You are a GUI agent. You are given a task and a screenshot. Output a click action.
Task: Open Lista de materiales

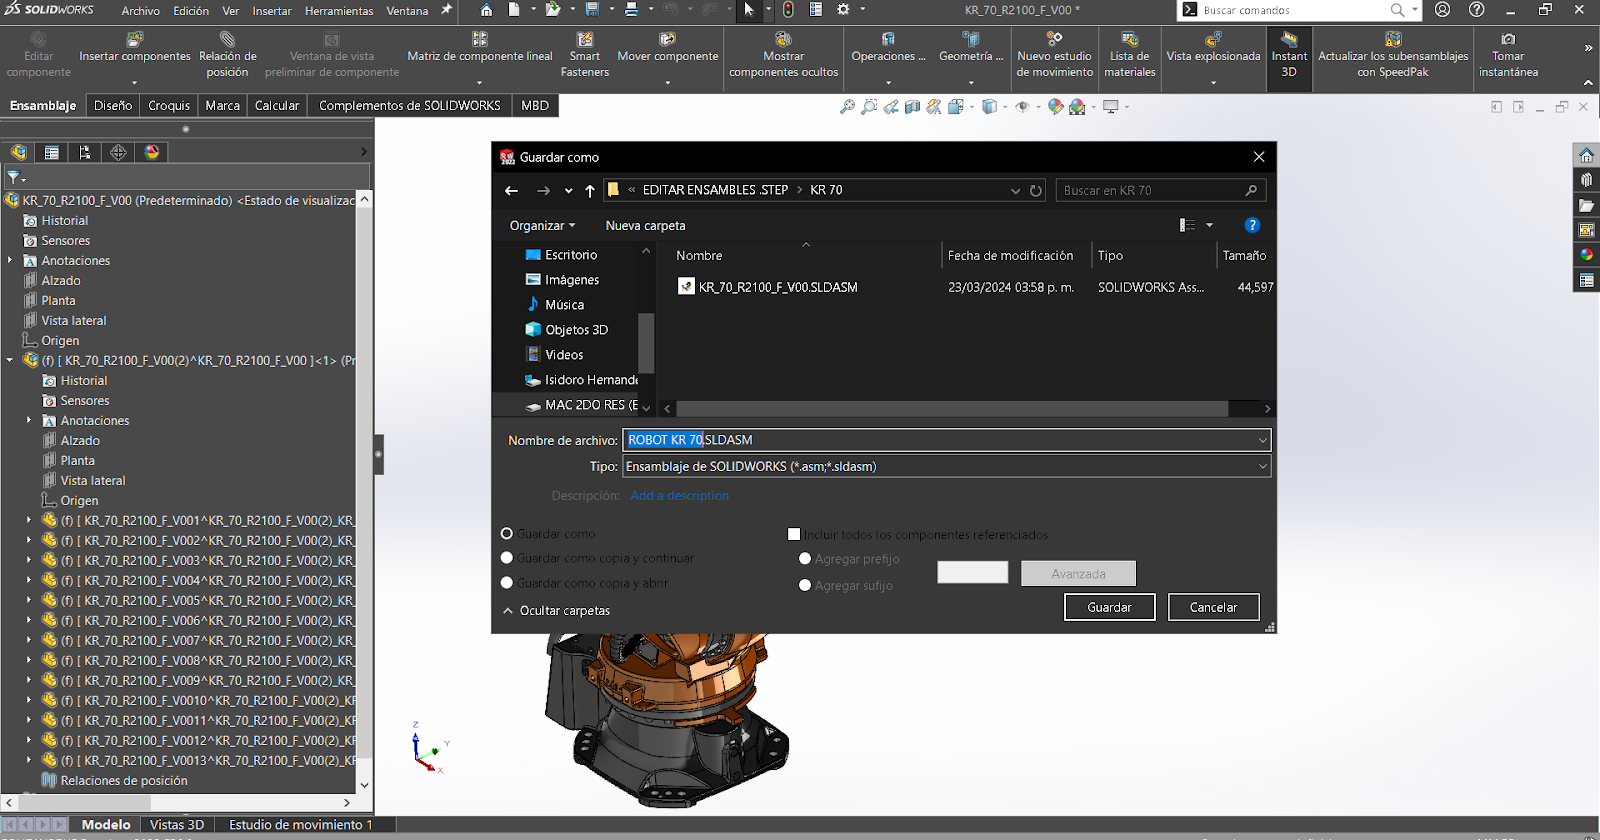click(1129, 56)
